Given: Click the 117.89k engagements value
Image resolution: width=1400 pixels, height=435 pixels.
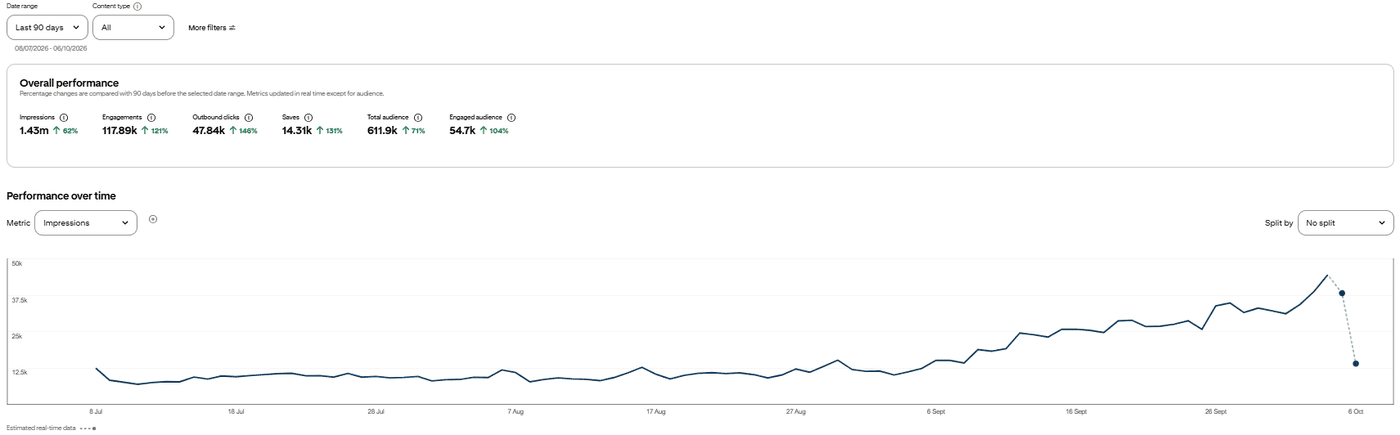Looking at the screenshot, I should click(x=119, y=130).
